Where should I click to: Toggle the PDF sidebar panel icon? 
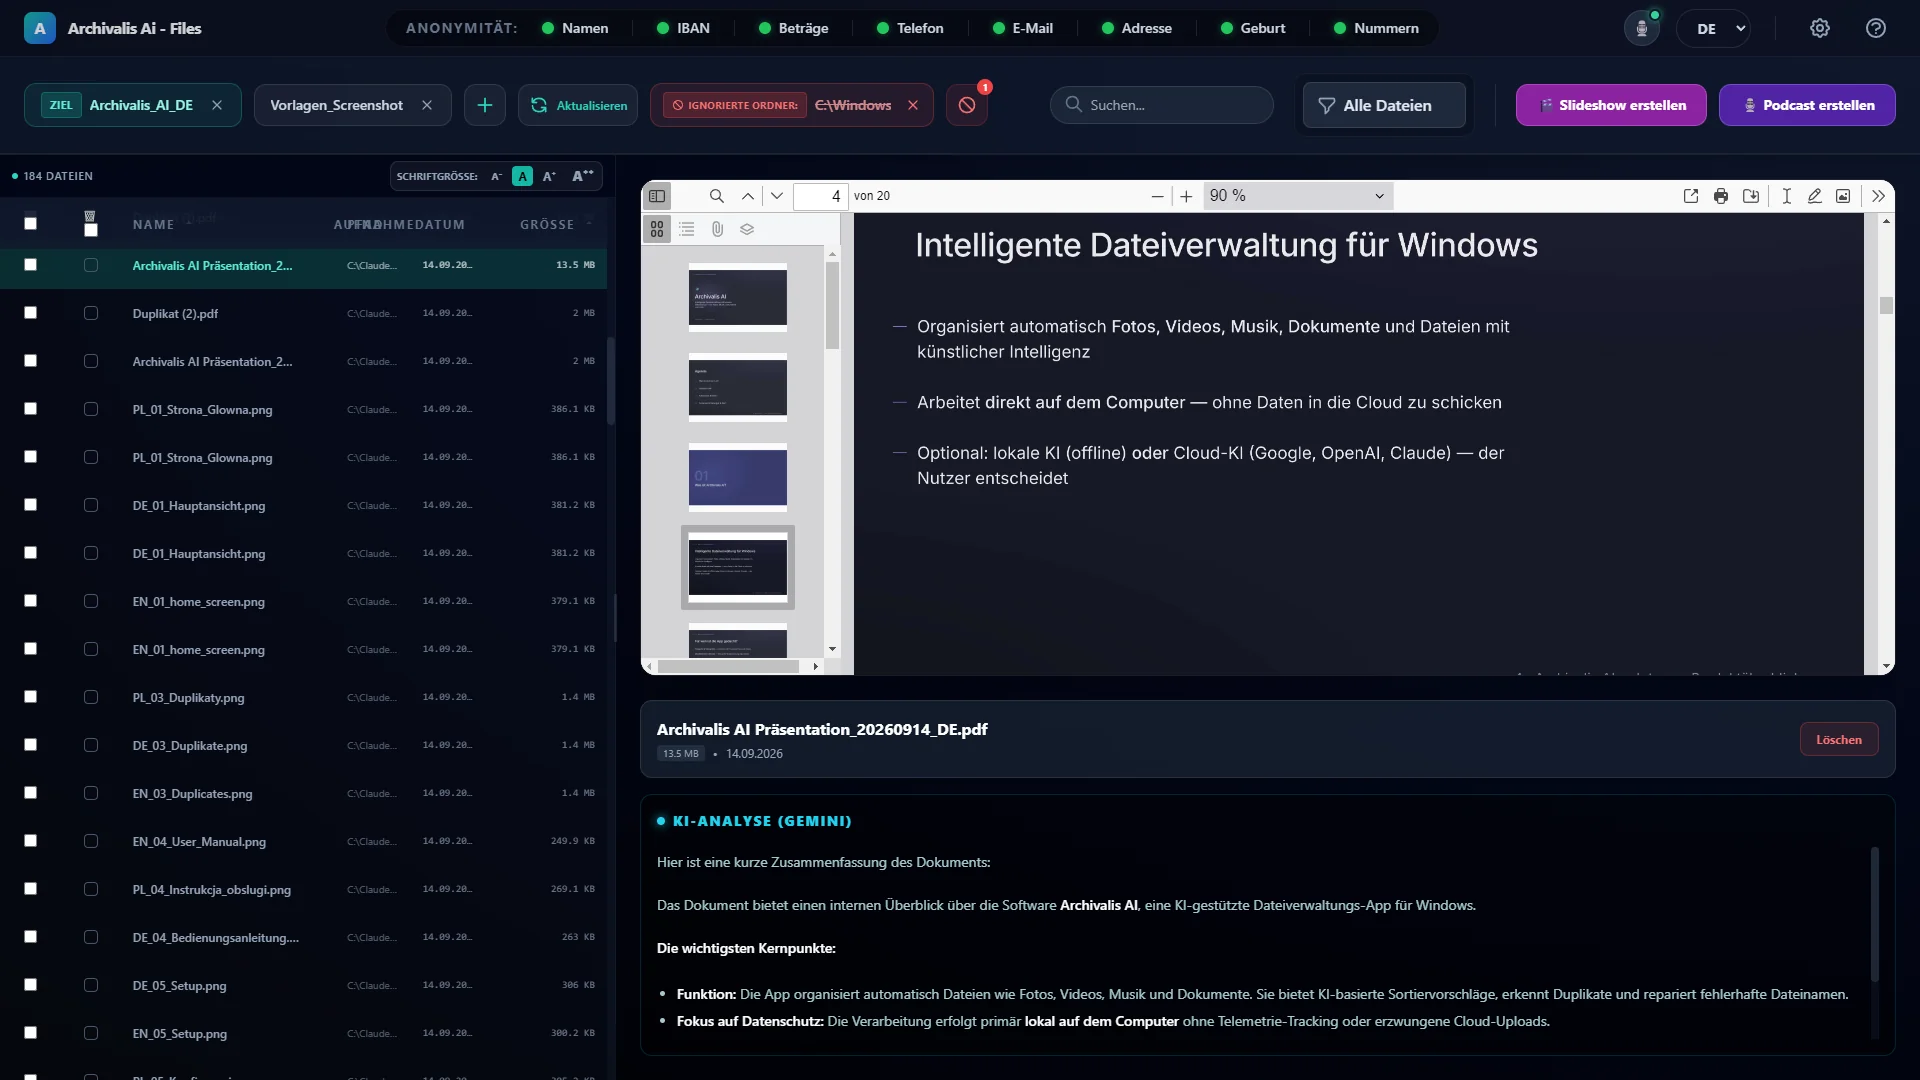coord(657,196)
